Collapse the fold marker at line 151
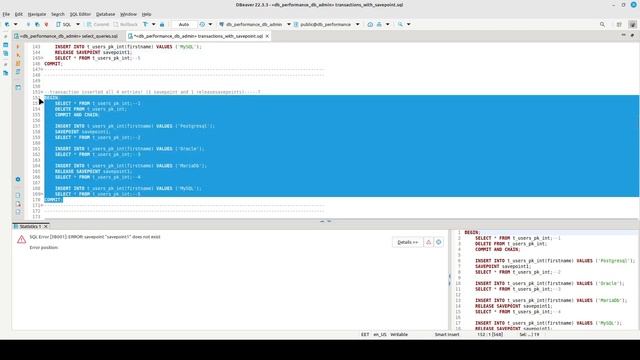The width and height of the screenshot is (640, 360). 42,92
